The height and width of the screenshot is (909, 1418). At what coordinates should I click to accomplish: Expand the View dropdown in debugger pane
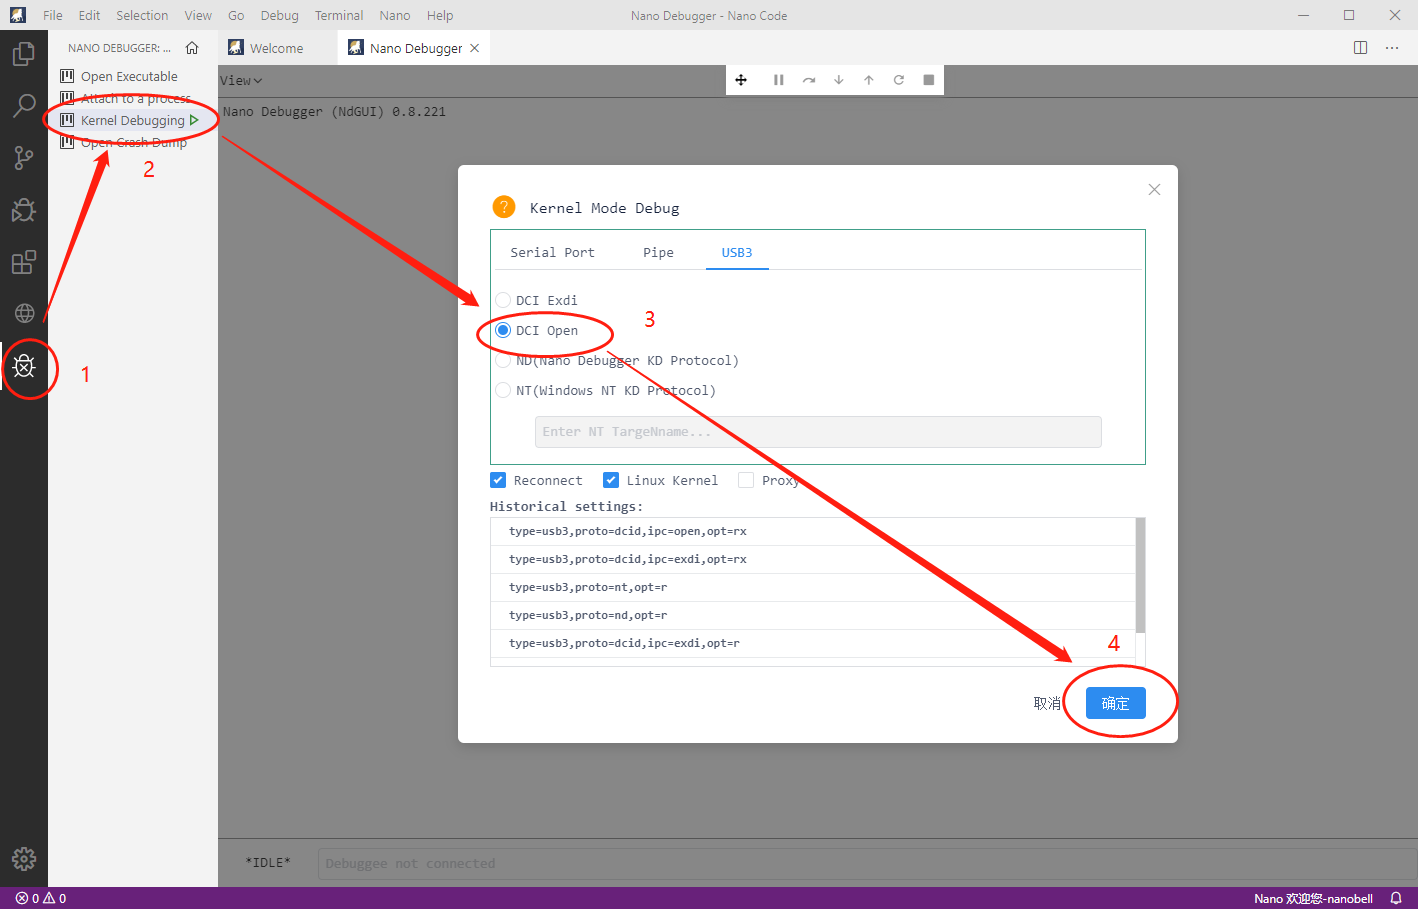241,80
